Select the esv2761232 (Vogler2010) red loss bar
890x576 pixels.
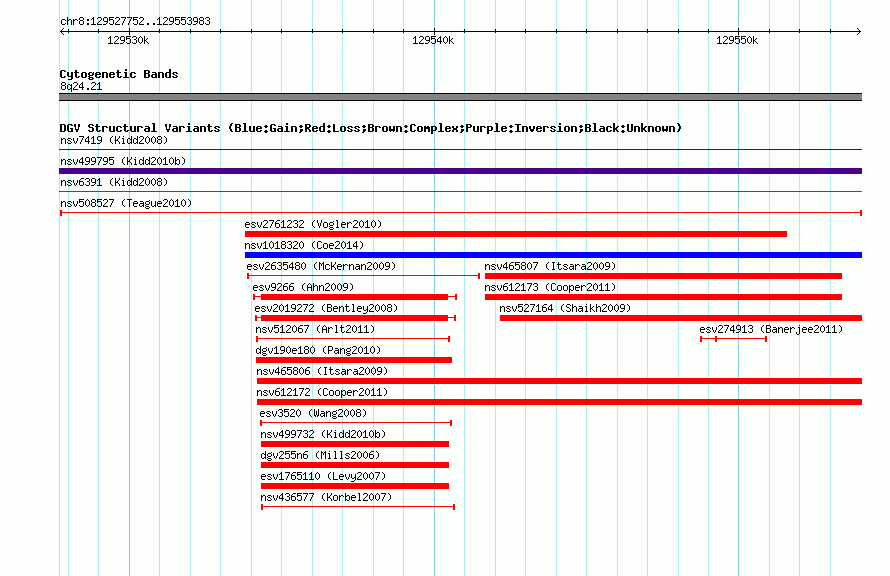click(515, 234)
